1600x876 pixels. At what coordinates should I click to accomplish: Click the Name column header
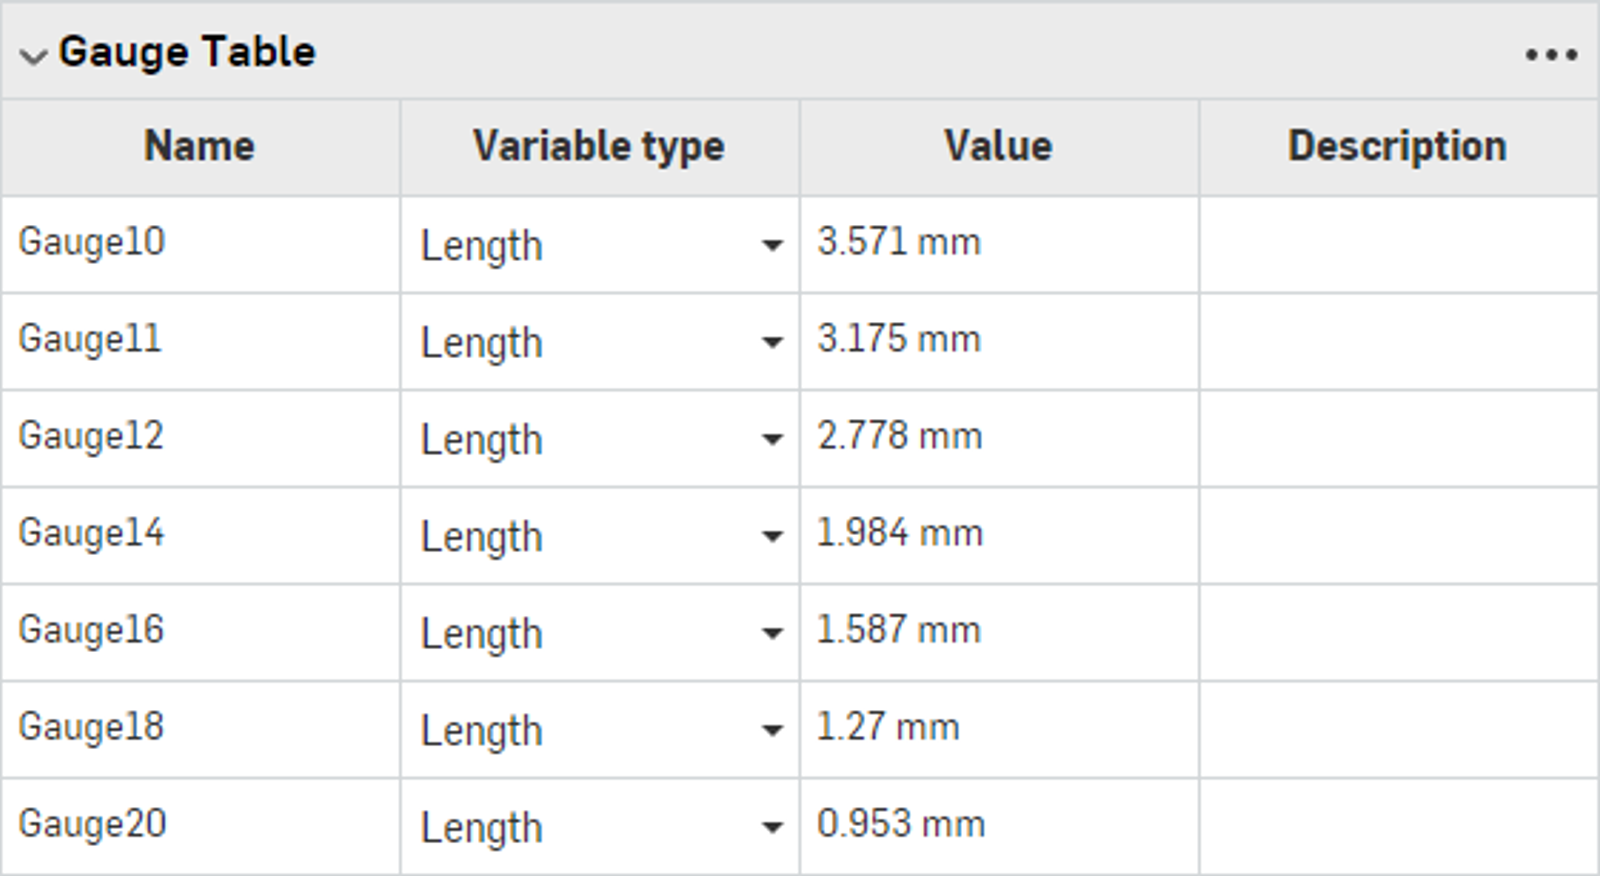(198, 146)
